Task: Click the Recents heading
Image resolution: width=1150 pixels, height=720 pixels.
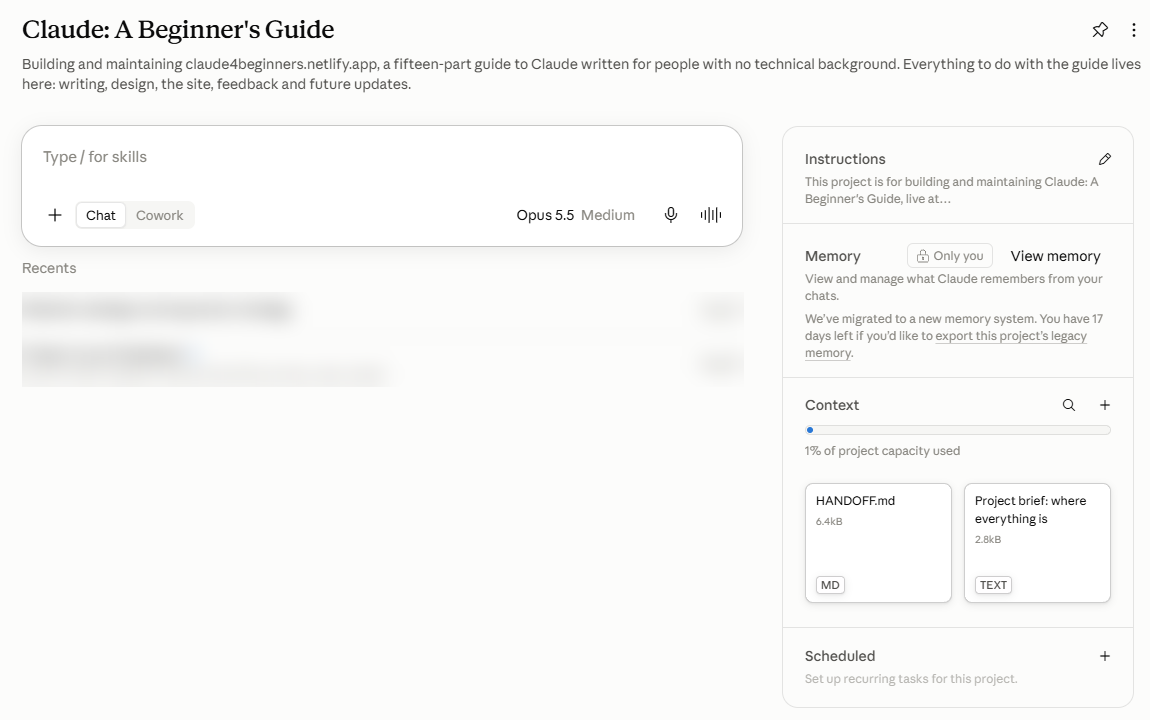Action: click(49, 268)
